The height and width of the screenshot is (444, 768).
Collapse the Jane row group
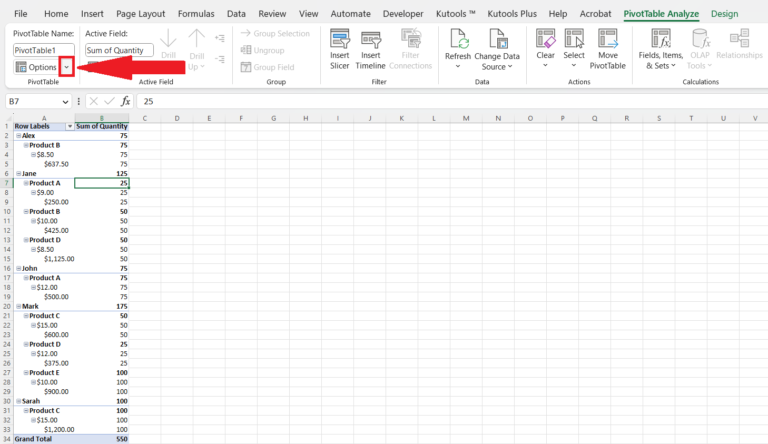click(19, 173)
